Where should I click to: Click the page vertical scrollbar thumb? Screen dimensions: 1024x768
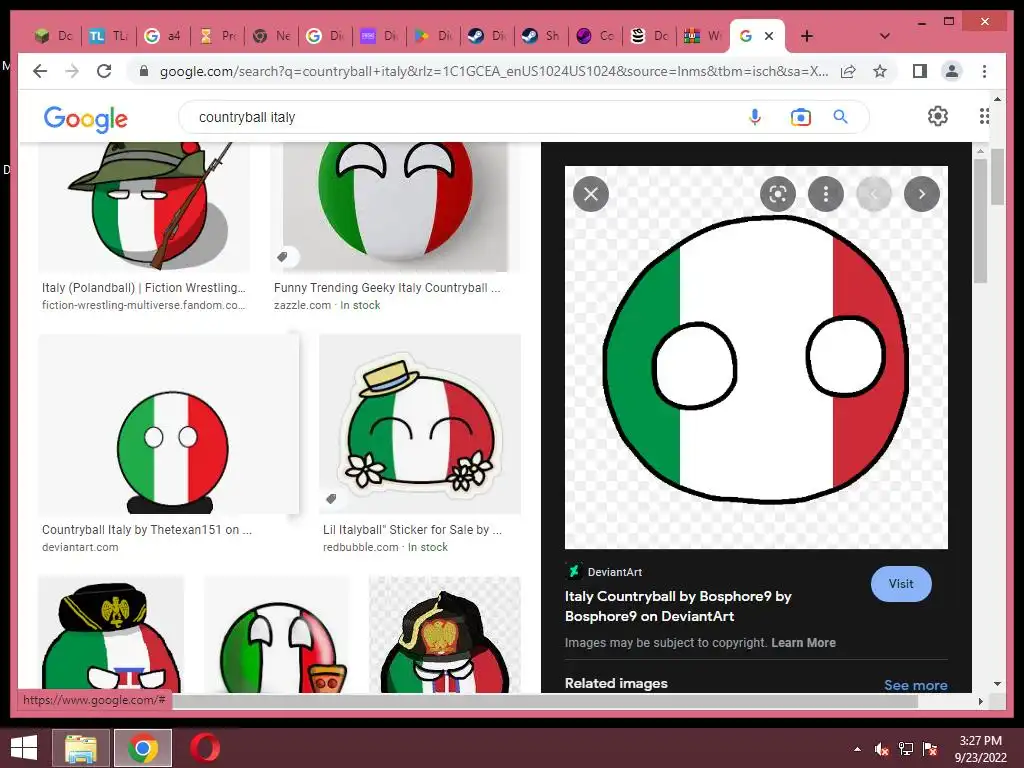pos(997,176)
